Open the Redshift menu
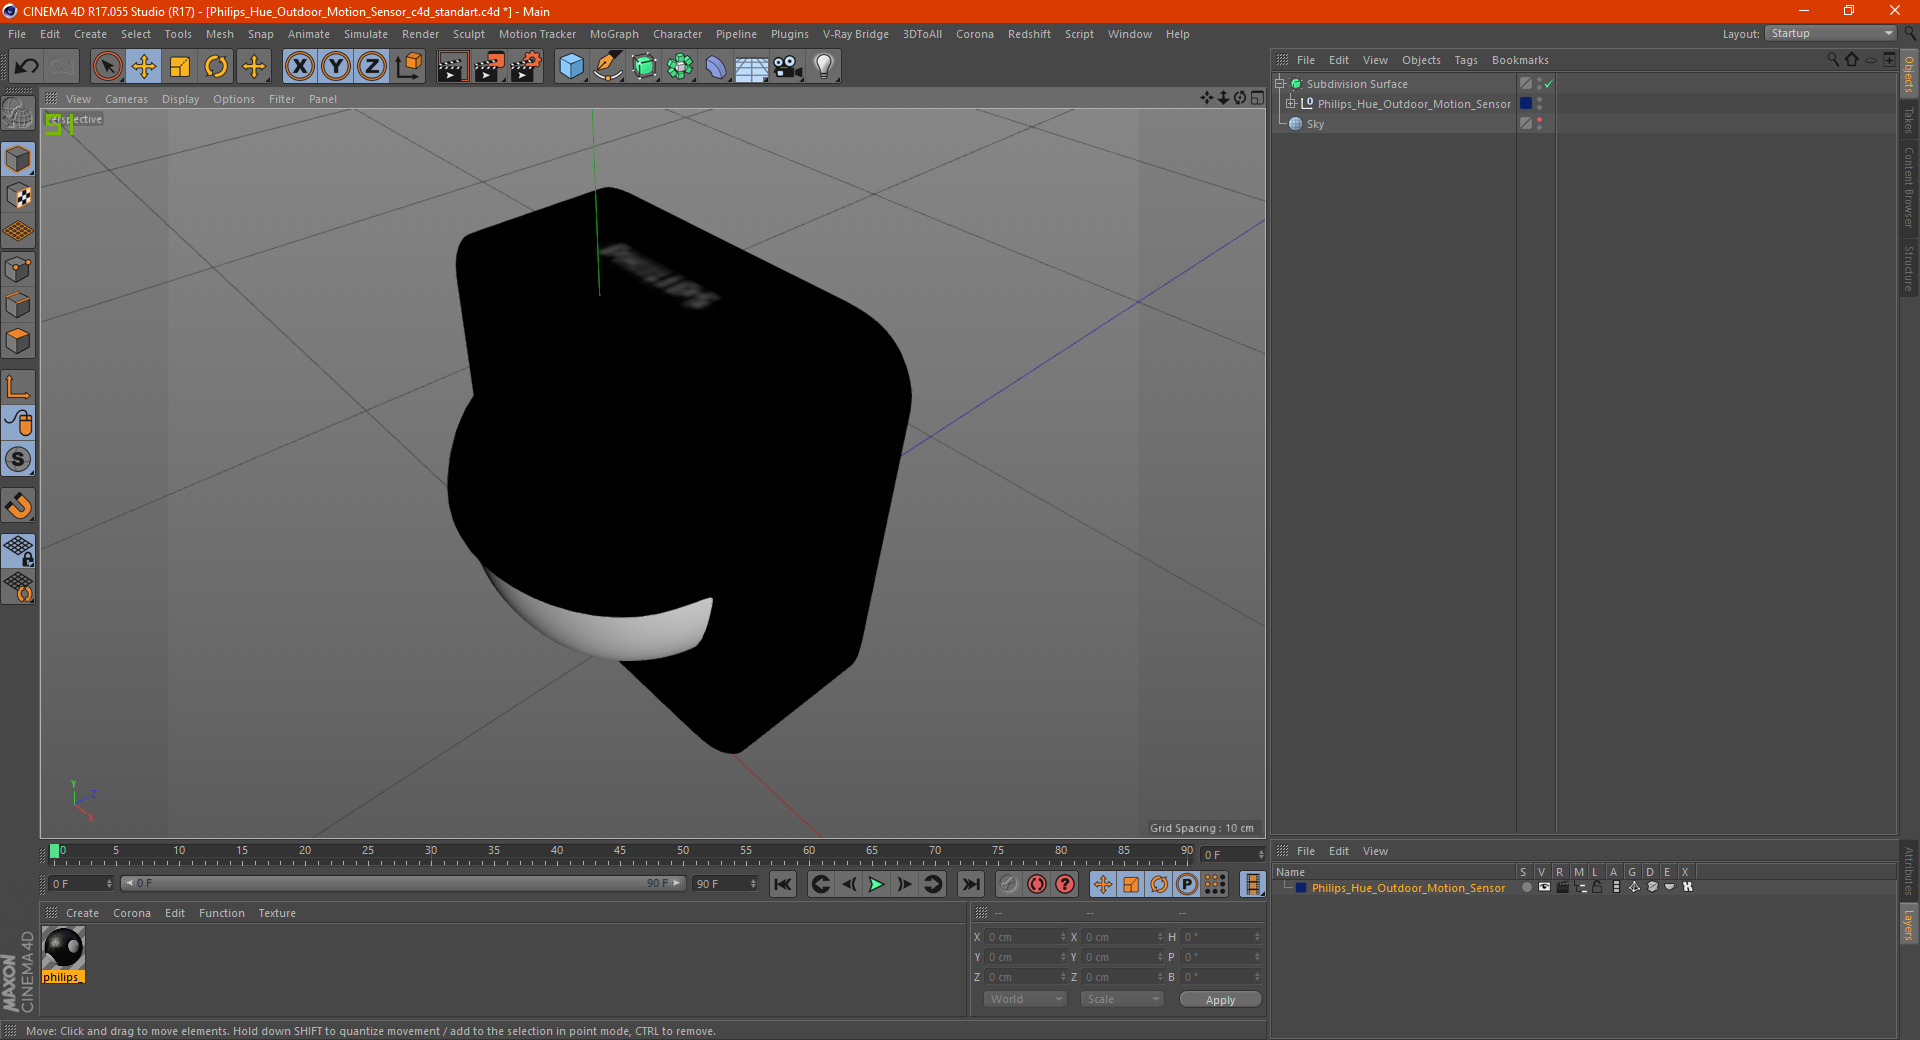Image resolution: width=1920 pixels, height=1040 pixels. (x=1029, y=34)
